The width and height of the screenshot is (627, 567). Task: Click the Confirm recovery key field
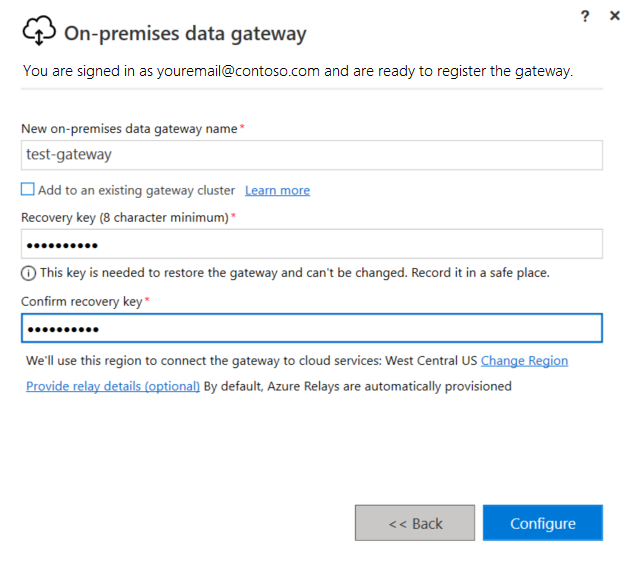click(x=312, y=328)
